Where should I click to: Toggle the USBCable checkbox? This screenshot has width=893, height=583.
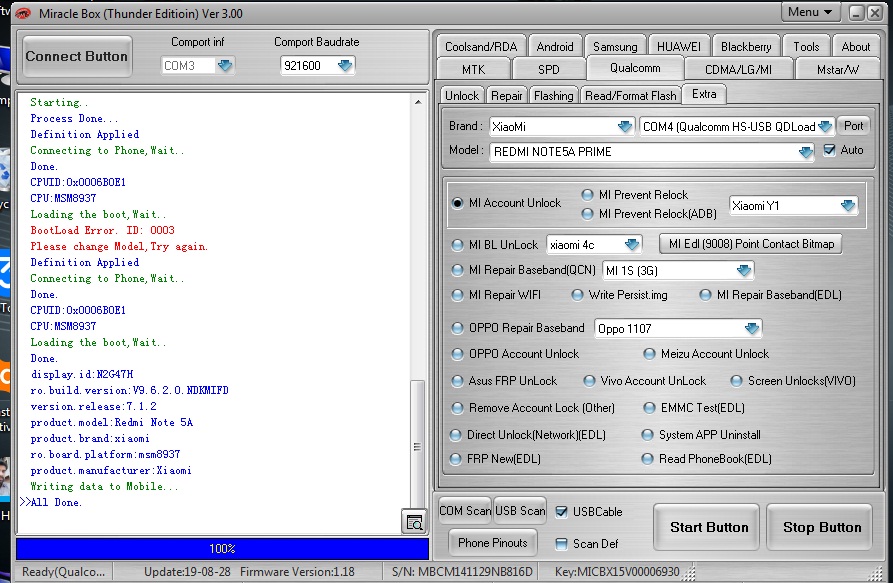(562, 512)
